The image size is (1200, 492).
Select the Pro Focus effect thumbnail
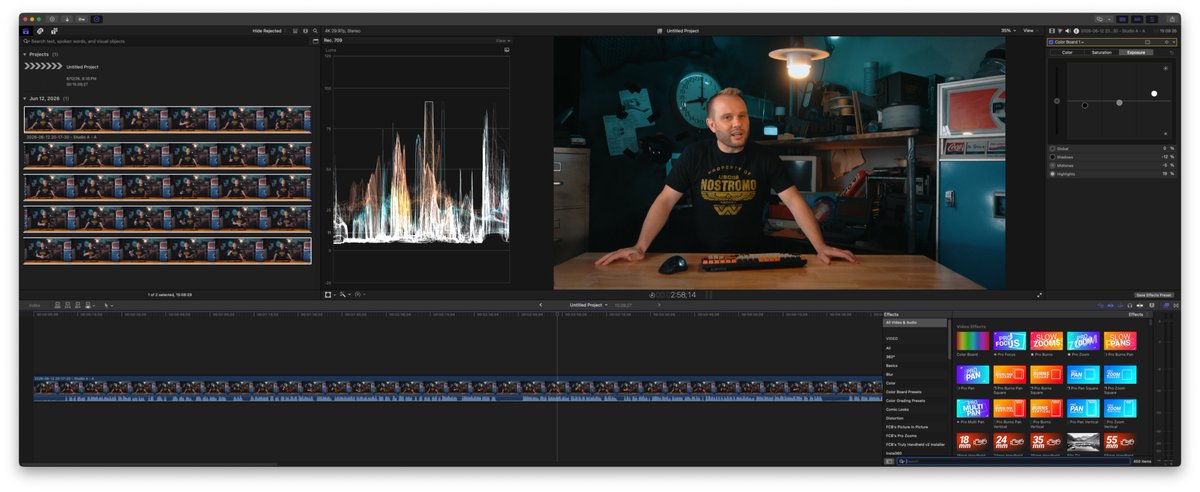1009,341
